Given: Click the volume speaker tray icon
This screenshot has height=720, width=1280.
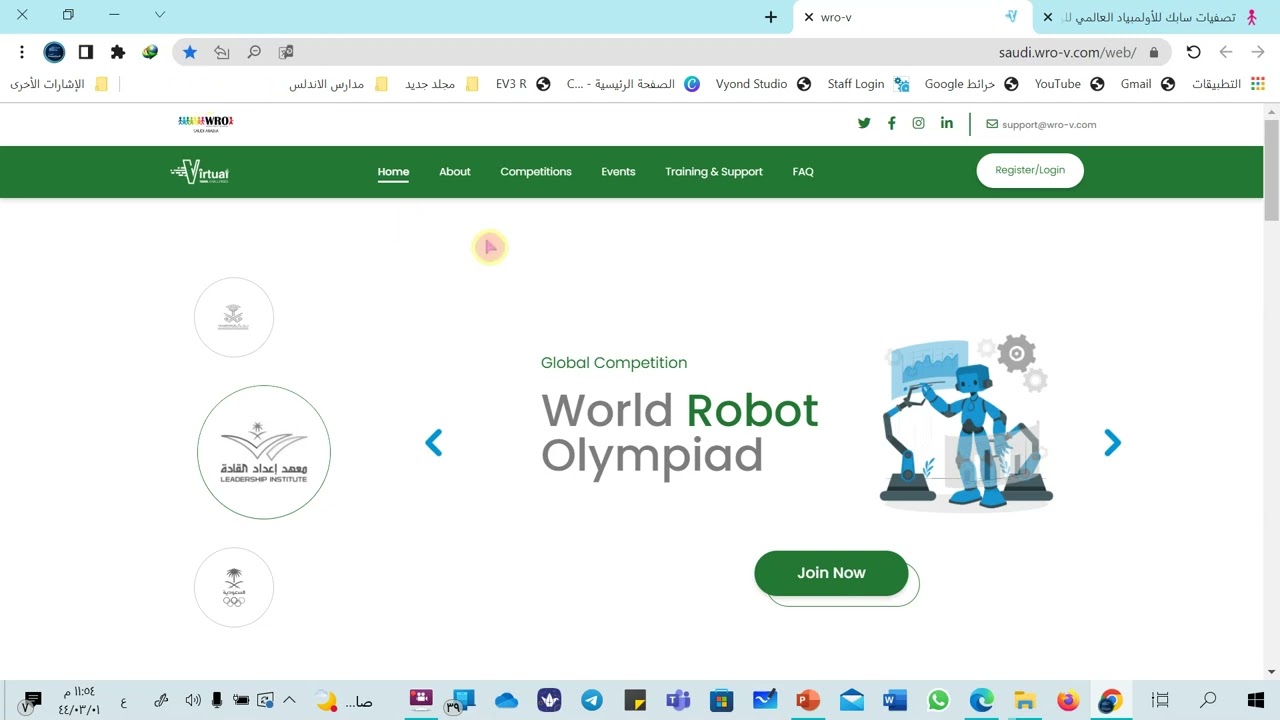Looking at the screenshot, I should coord(193,700).
